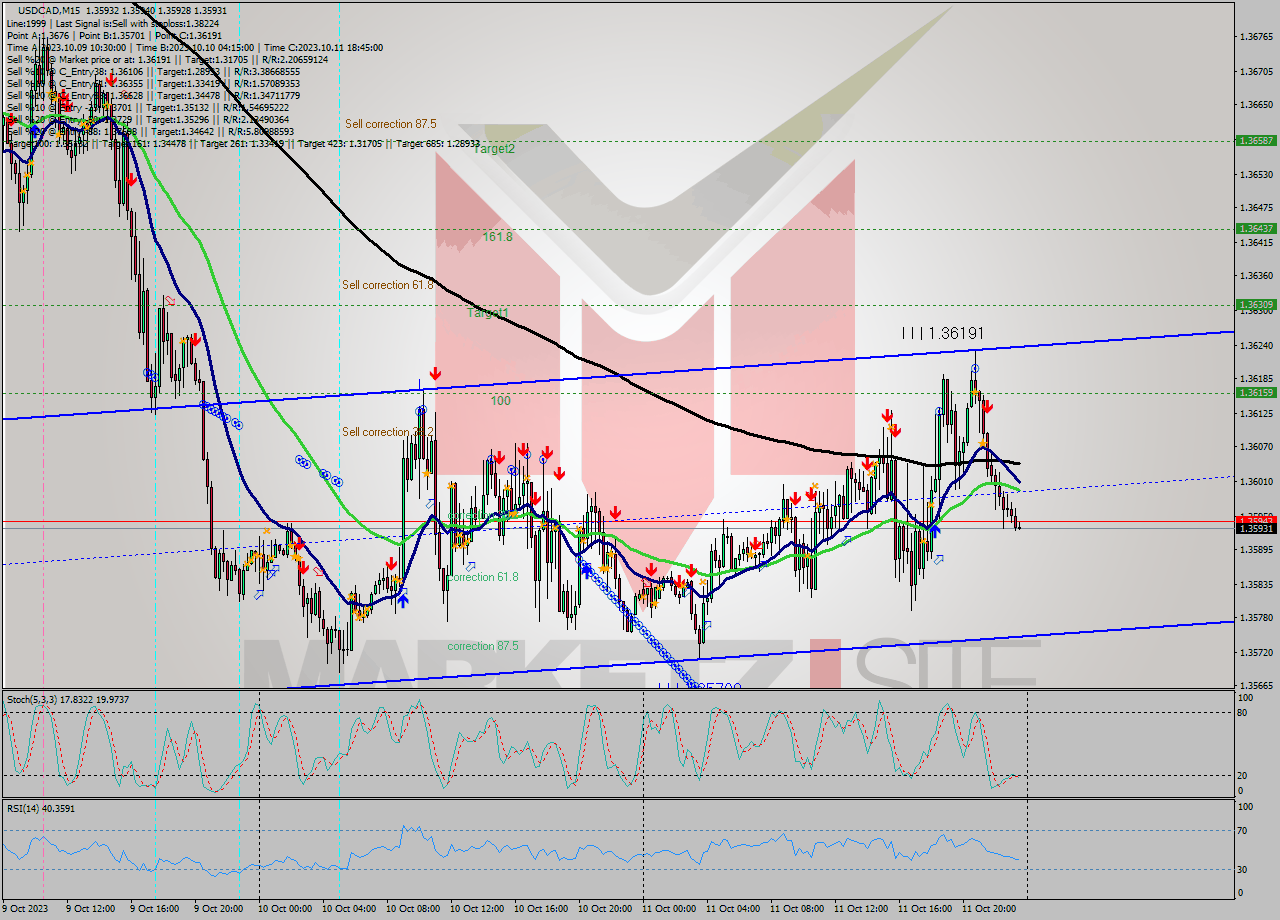The width and height of the screenshot is (1280, 920).
Task: Click the 10 Oct 08:00 time axis label
Action: tap(414, 908)
